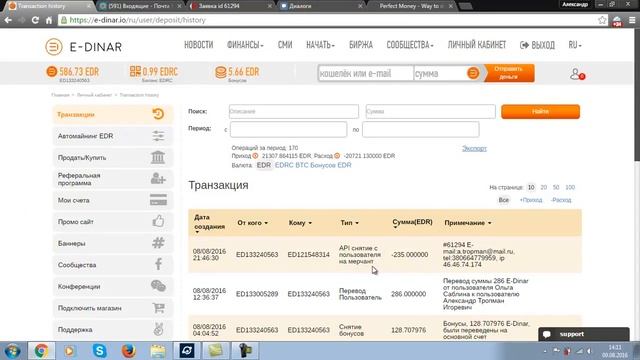The width and height of the screenshot is (640, 360).
Task: Sort by Дата создания column
Action: pyautogui.click(x=209, y=223)
